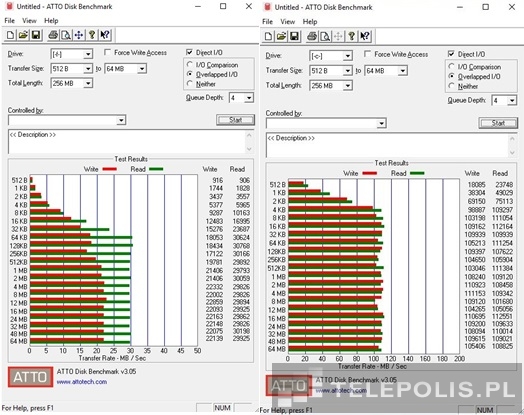Open Queue Depth dropdown in left window
Viewport: 524px width, 415px height.
[249, 98]
